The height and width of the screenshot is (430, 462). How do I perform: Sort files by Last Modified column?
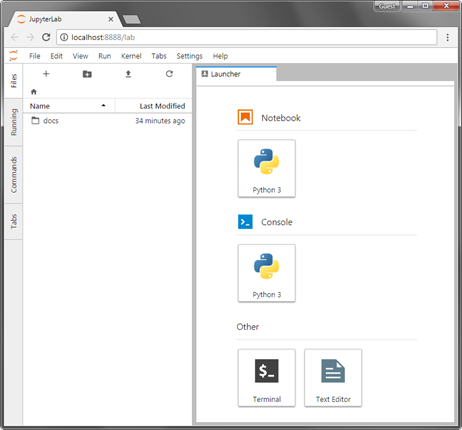(x=154, y=106)
